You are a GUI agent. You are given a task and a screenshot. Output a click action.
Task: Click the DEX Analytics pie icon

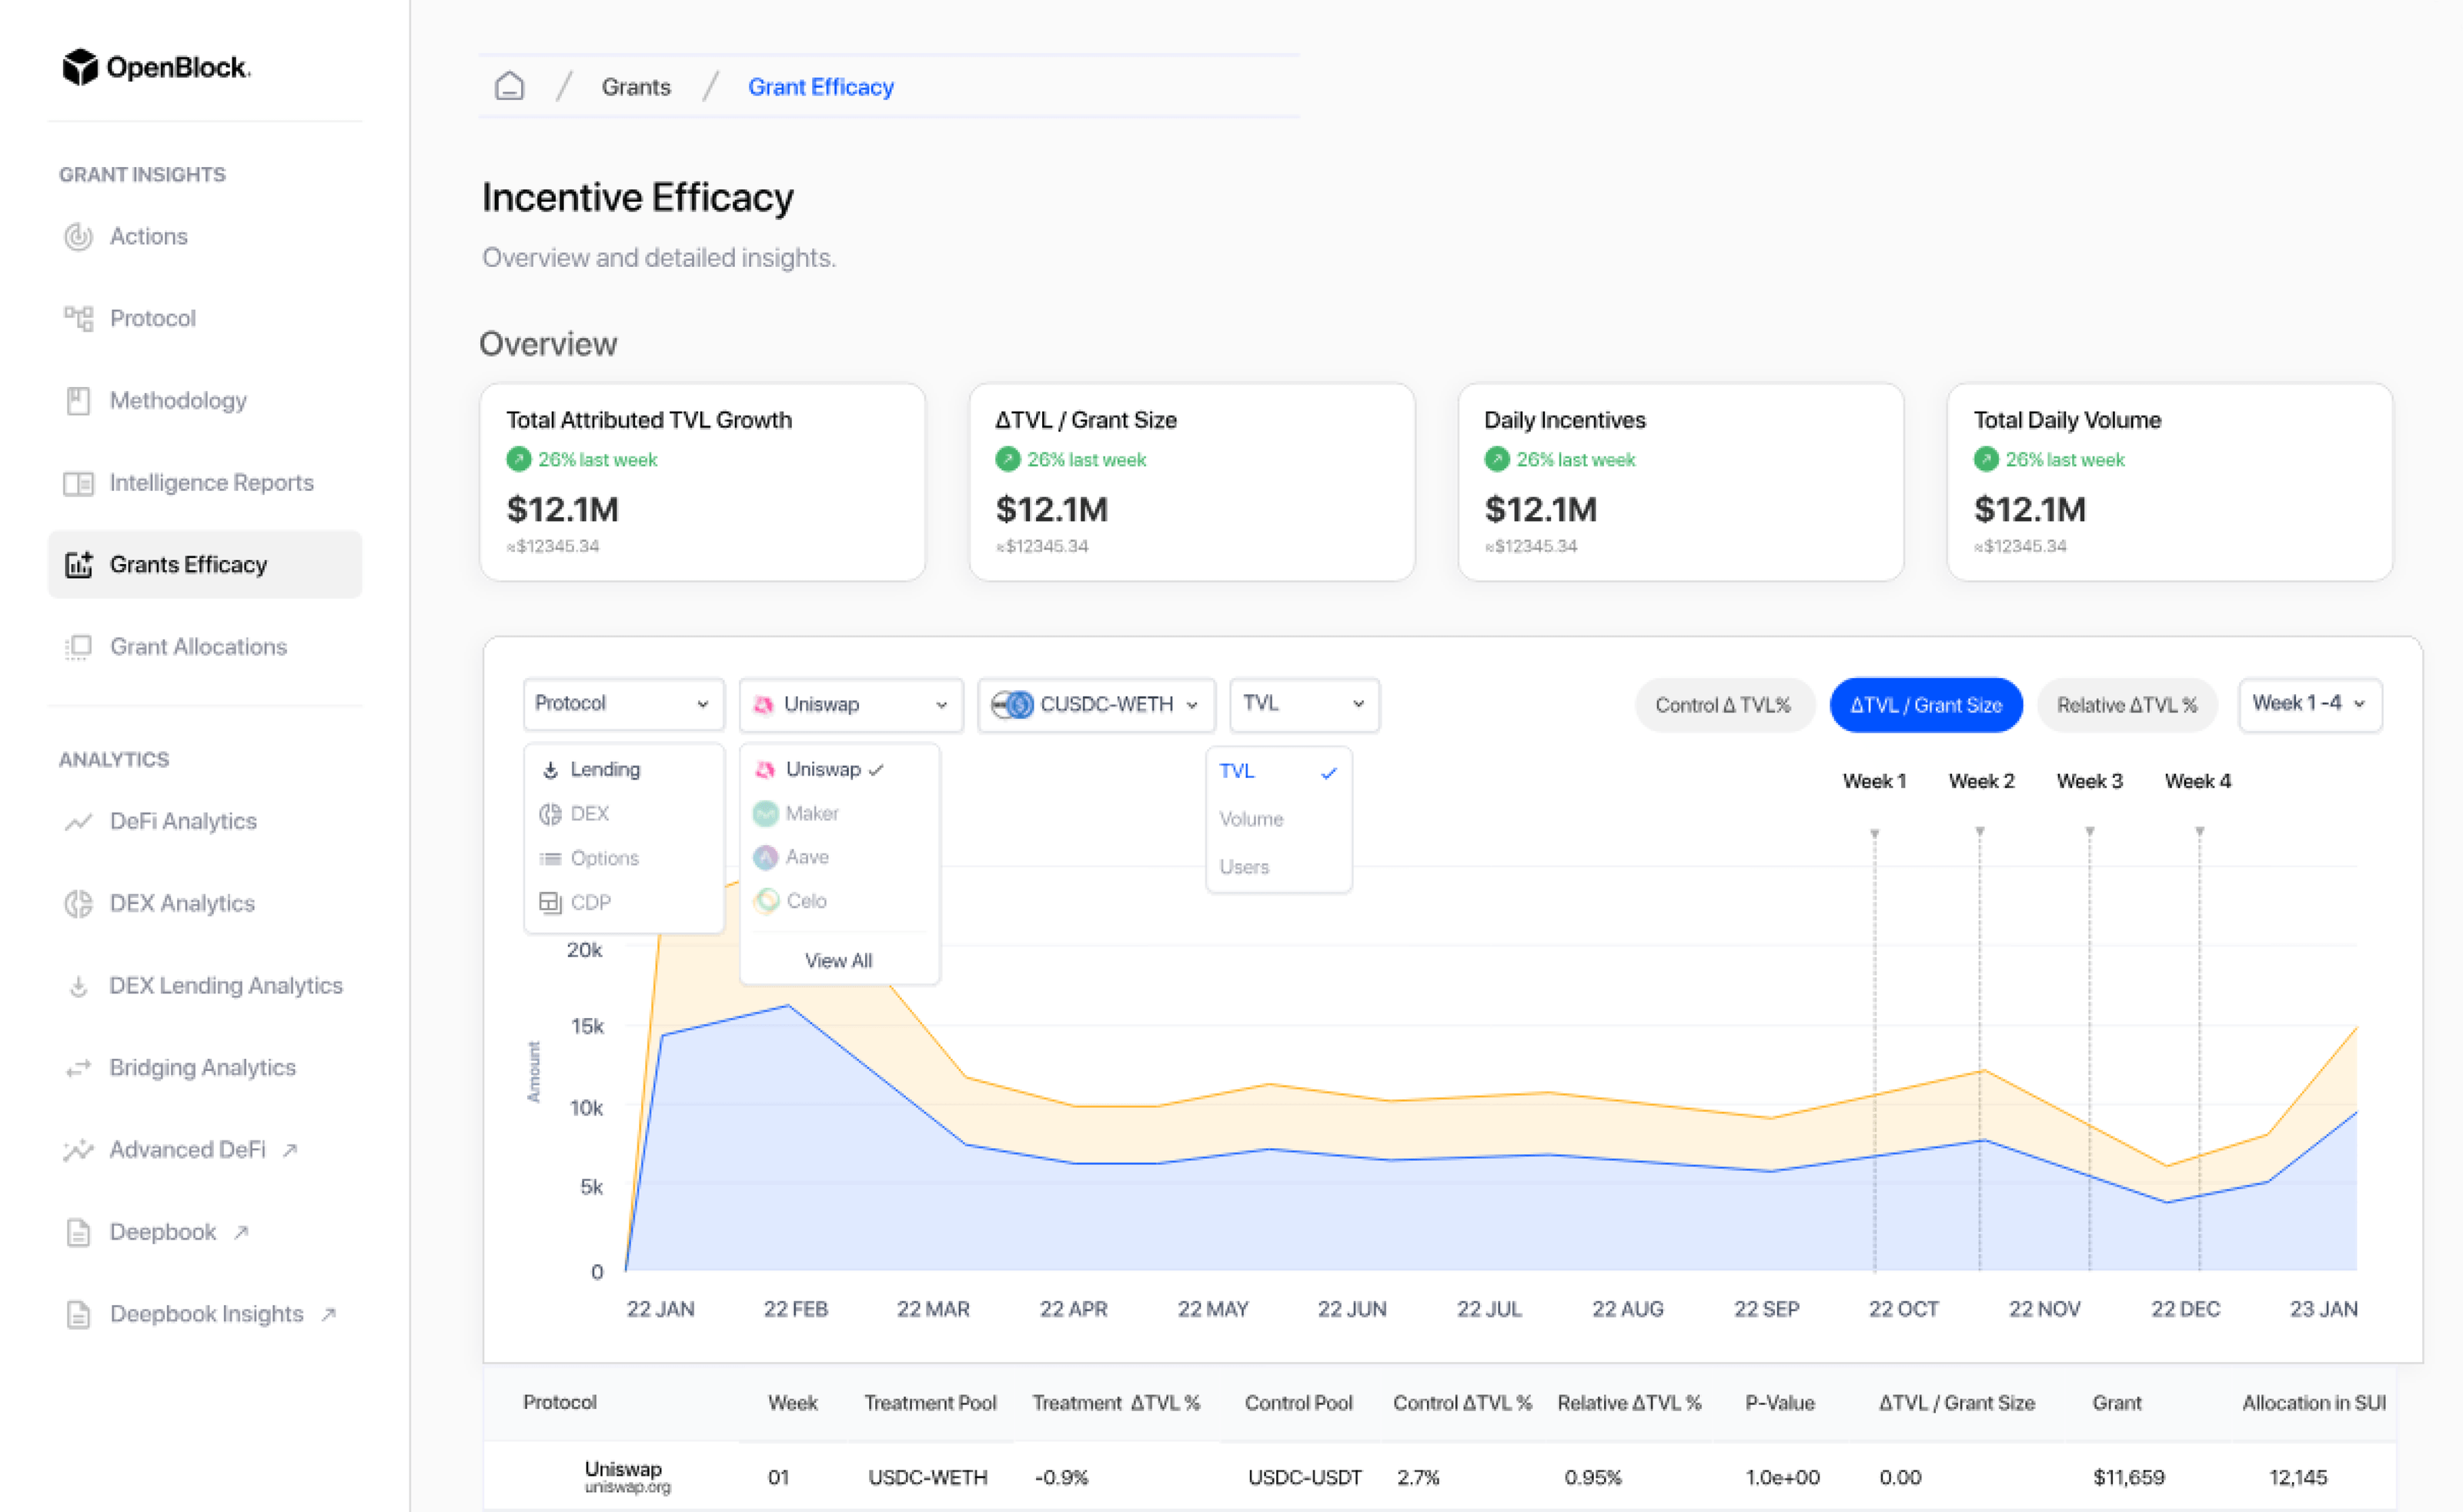click(79, 903)
